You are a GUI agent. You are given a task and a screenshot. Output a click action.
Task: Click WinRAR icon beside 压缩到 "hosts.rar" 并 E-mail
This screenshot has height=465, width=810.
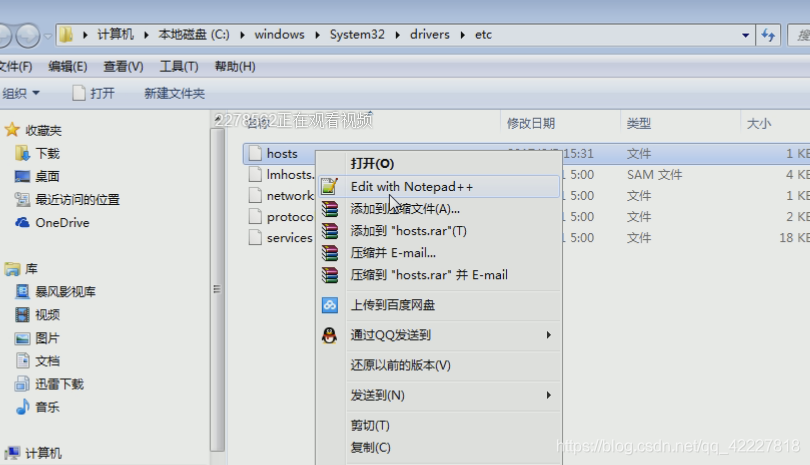(330, 275)
